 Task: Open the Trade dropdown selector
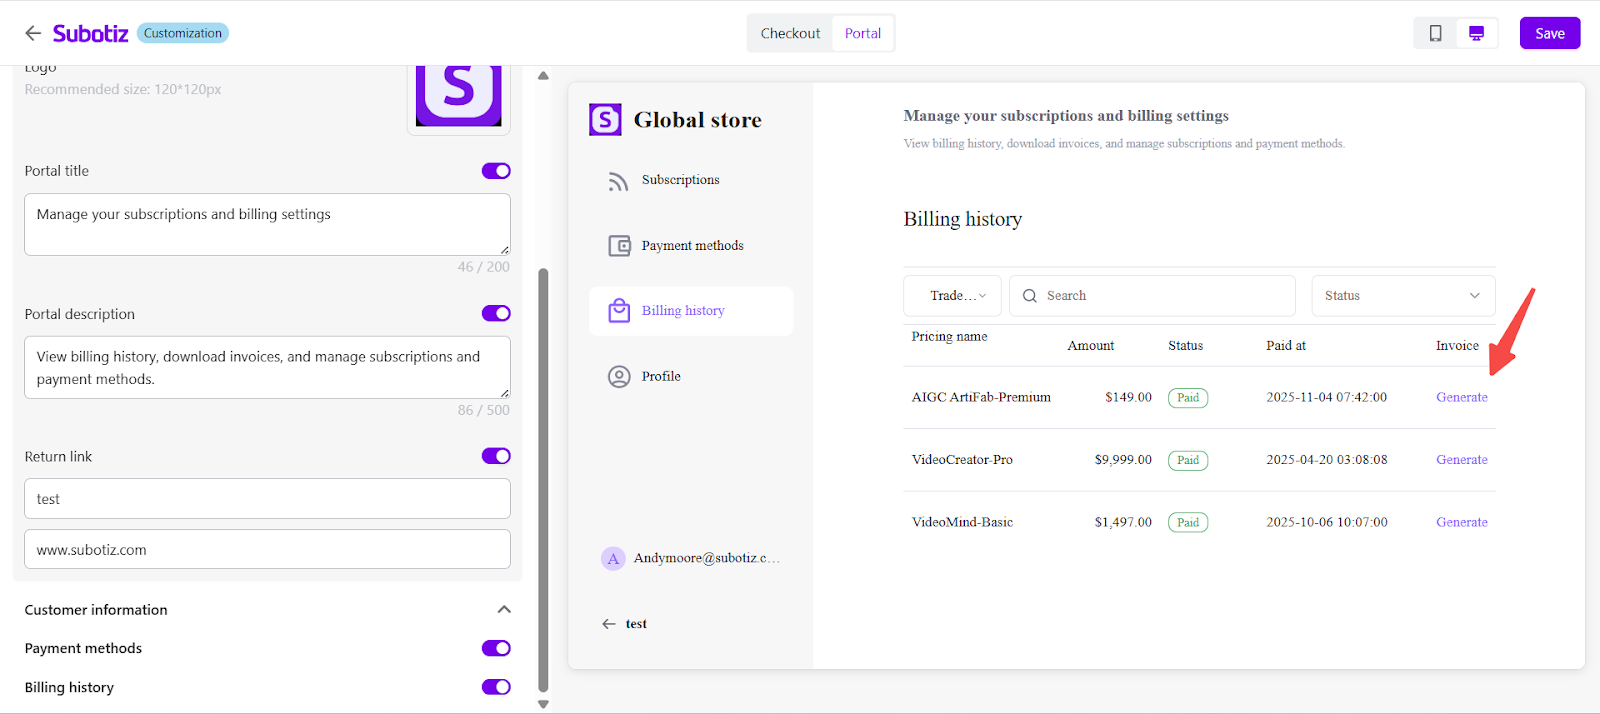pyautogui.click(x=952, y=296)
